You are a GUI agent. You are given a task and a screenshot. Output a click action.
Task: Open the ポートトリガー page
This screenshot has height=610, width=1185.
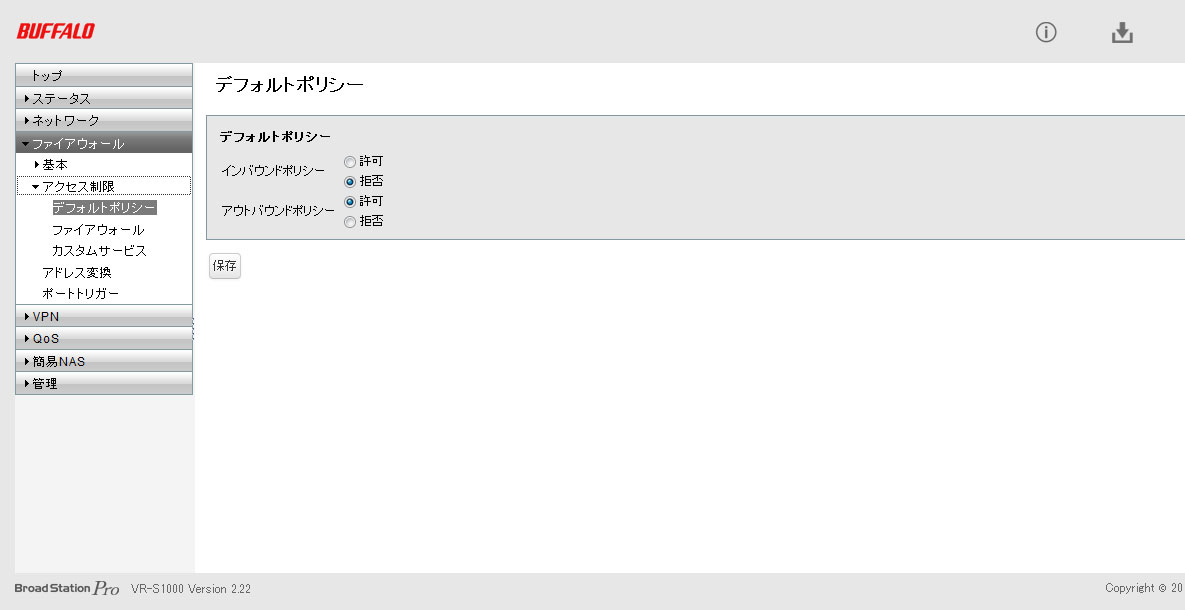tap(80, 294)
